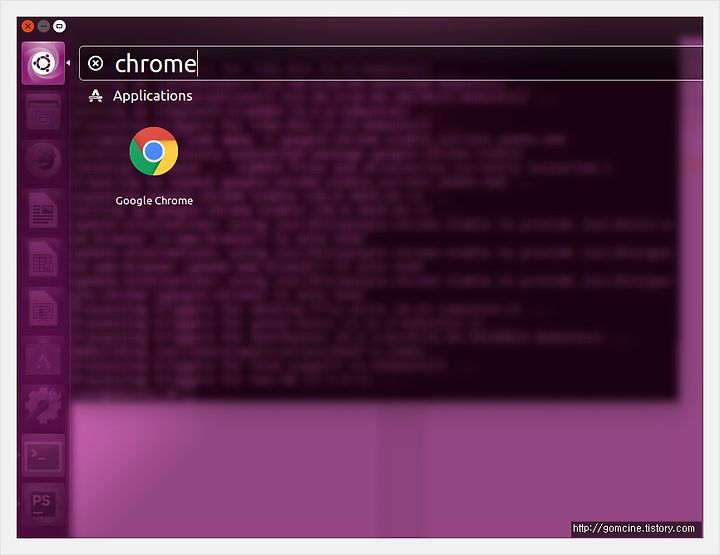Screen dimensions: 720x555
Task: Close the Dash overlay
Action: 28,26
